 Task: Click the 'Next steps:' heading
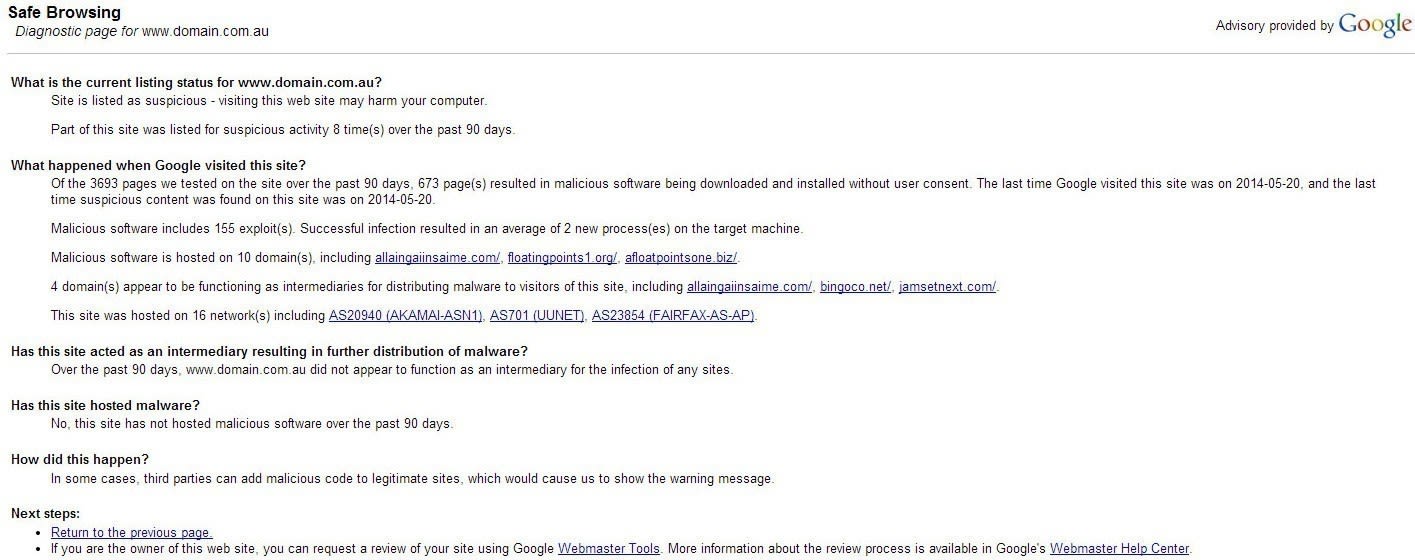[x=45, y=514]
